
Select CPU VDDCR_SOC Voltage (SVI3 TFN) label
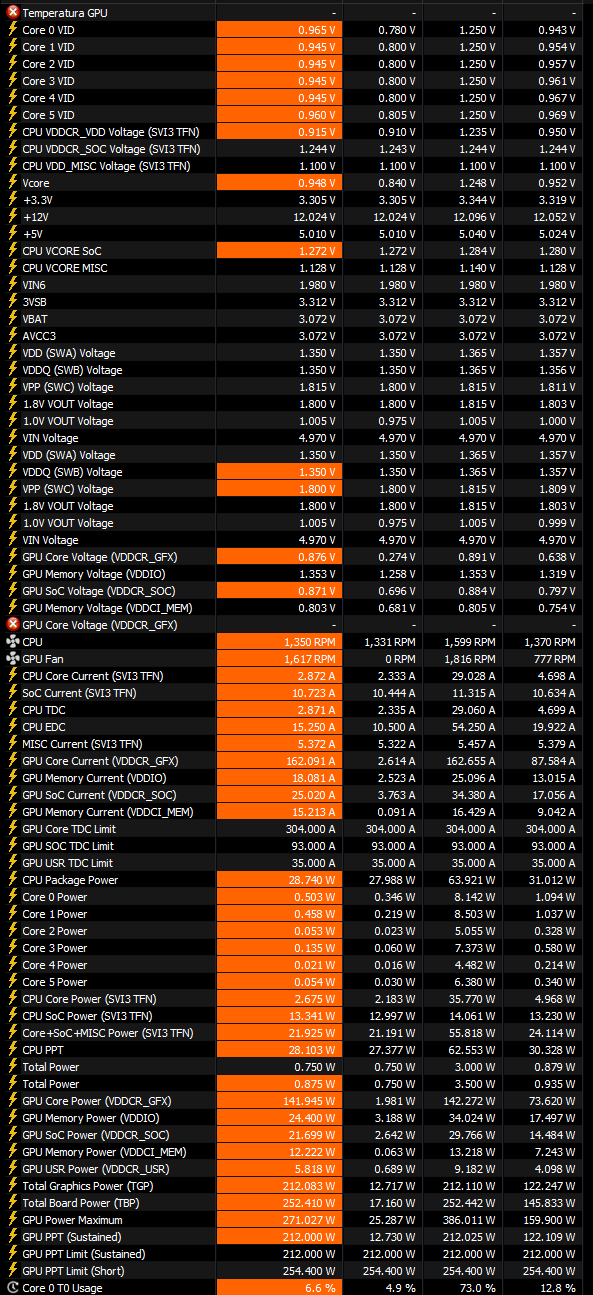tap(111, 149)
